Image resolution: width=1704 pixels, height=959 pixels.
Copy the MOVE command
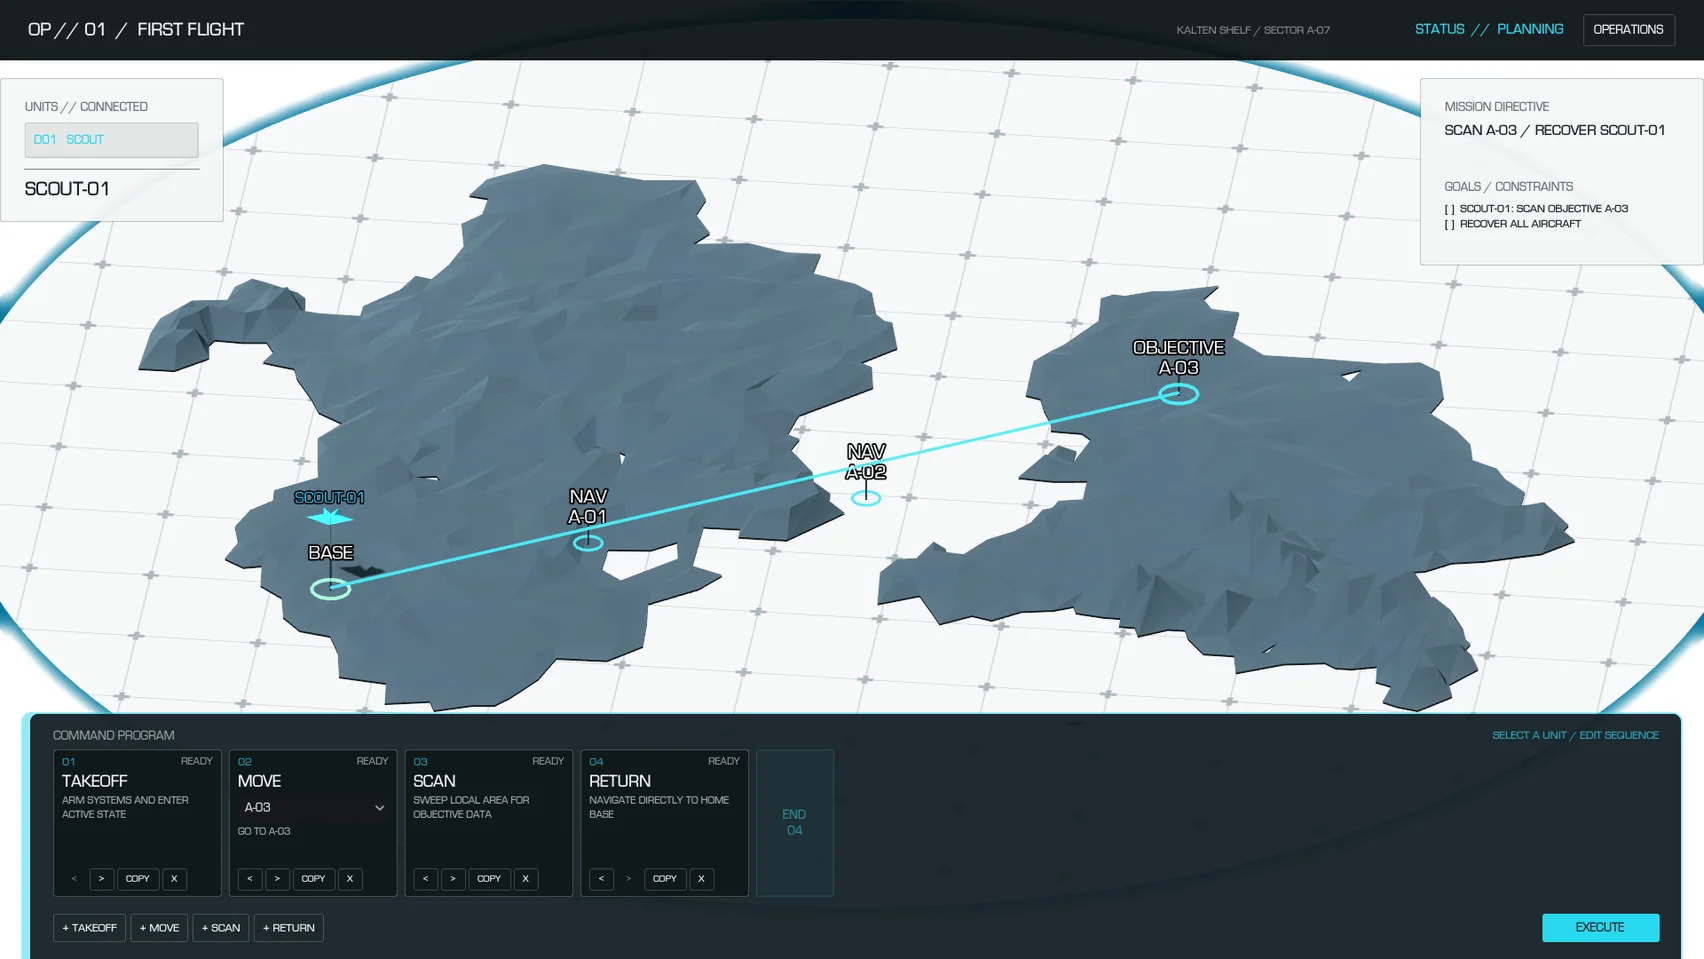tap(314, 879)
